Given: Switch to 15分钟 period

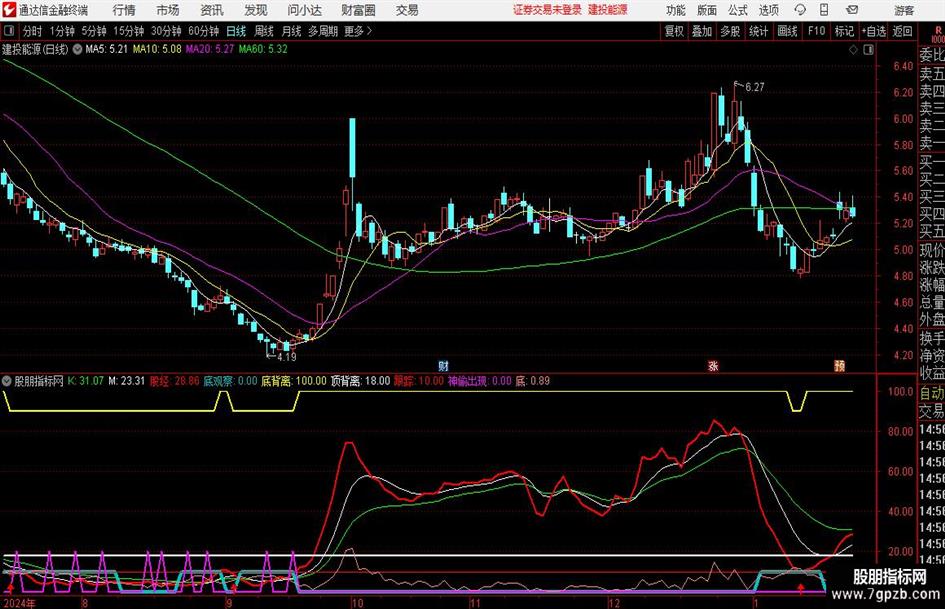Looking at the screenshot, I should coord(128,31).
